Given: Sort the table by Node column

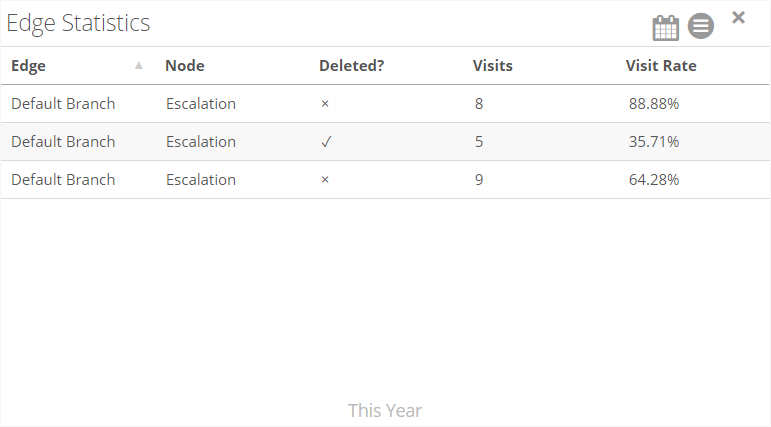Looking at the screenshot, I should pyautogui.click(x=185, y=66).
